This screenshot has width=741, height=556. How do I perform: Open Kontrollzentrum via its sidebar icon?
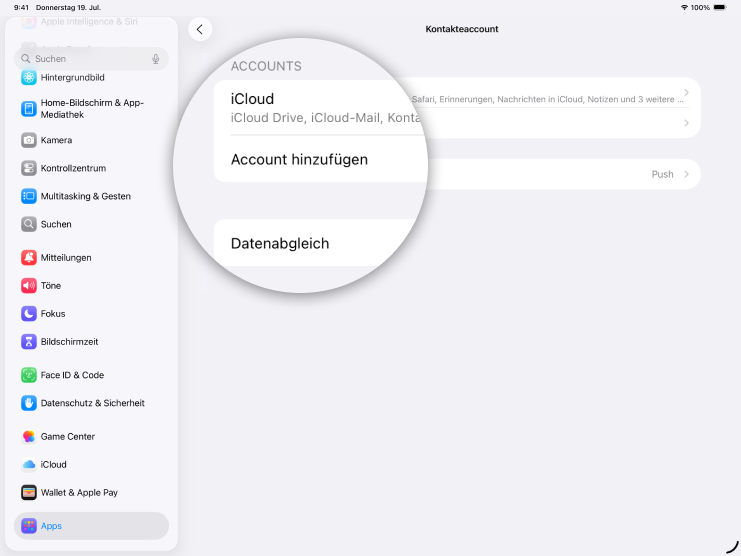tap(29, 168)
